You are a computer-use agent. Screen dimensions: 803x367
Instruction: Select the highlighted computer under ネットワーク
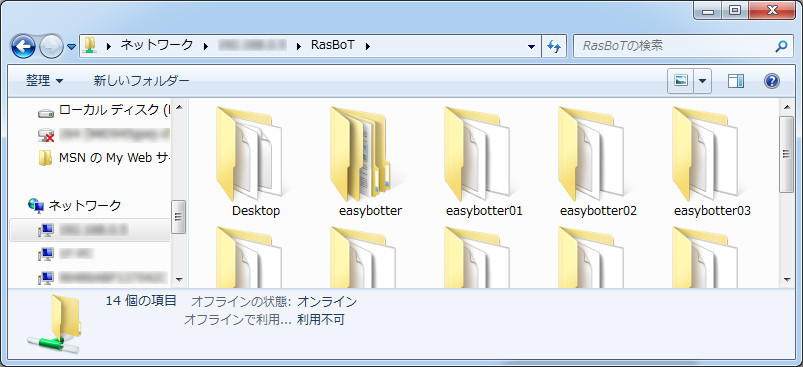(x=90, y=230)
